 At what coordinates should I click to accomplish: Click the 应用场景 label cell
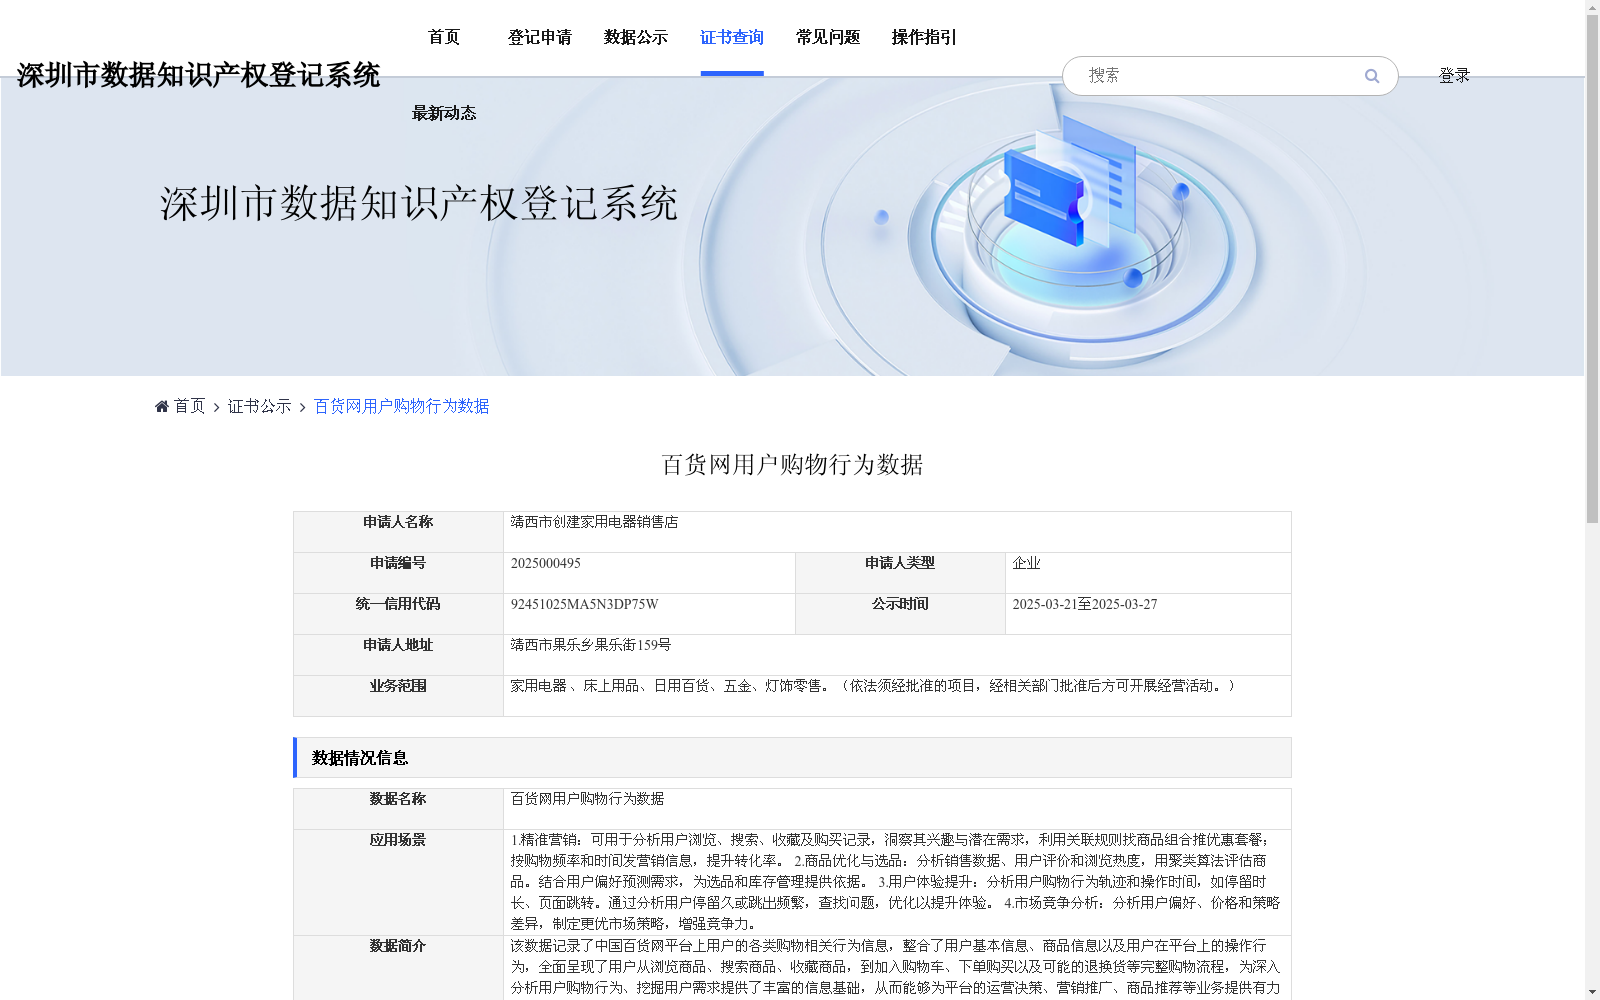398,882
